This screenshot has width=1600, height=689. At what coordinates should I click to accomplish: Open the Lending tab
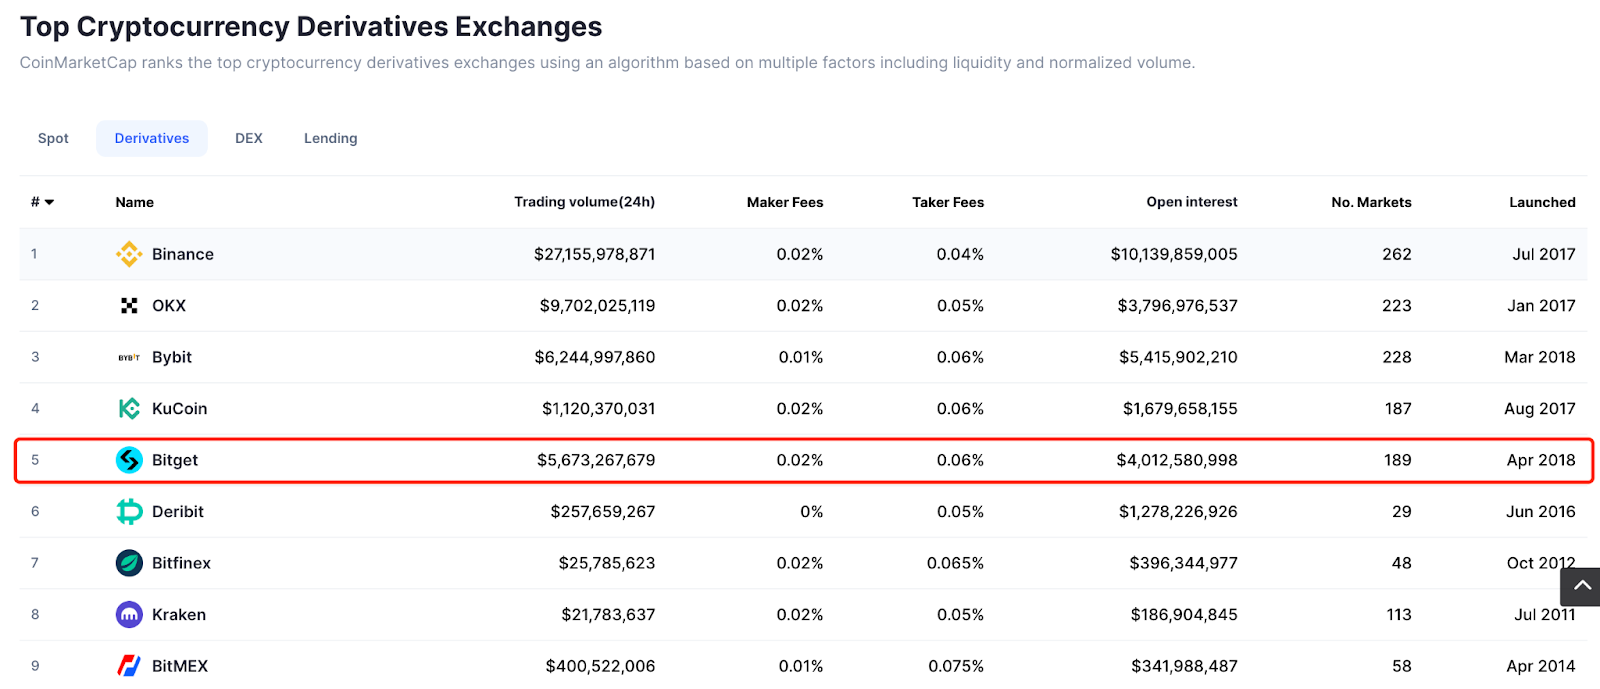[331, 138]
